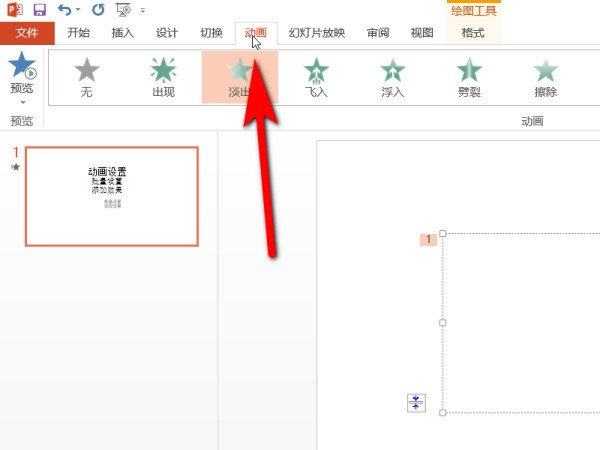Select slide 1 thumbnail in the panel
The height and width of the screenshot is (450, 600).
pos(112,196)
